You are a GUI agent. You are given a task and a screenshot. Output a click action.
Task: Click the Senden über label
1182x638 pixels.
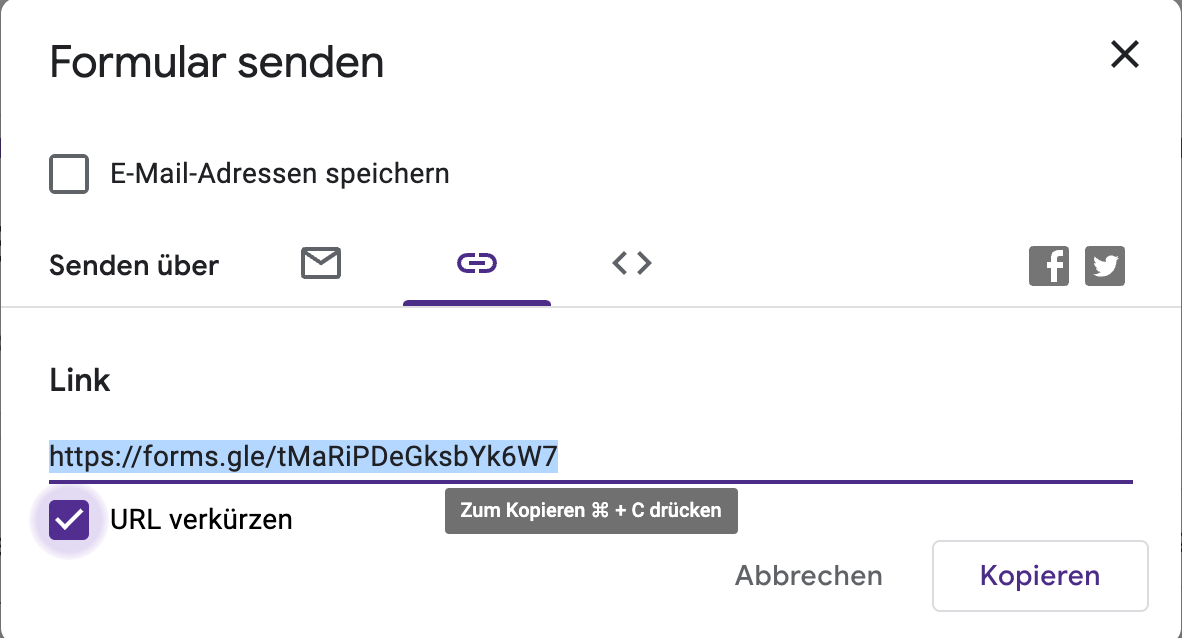134,266
